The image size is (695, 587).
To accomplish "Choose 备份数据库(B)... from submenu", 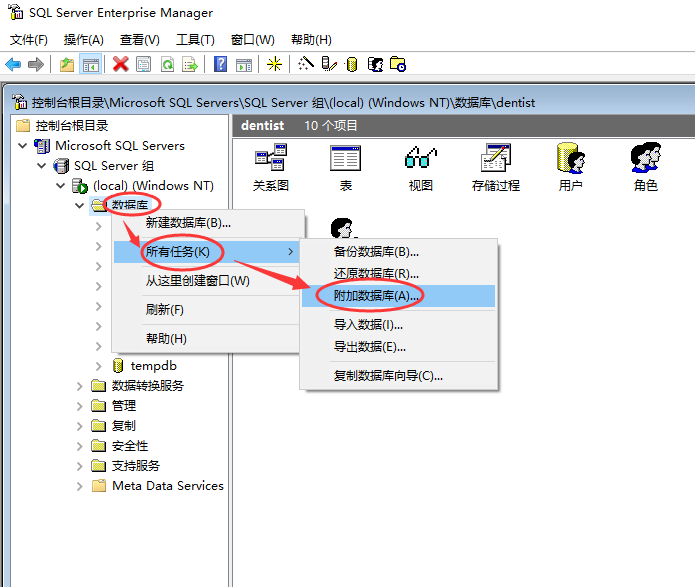I will coord(398,252).
